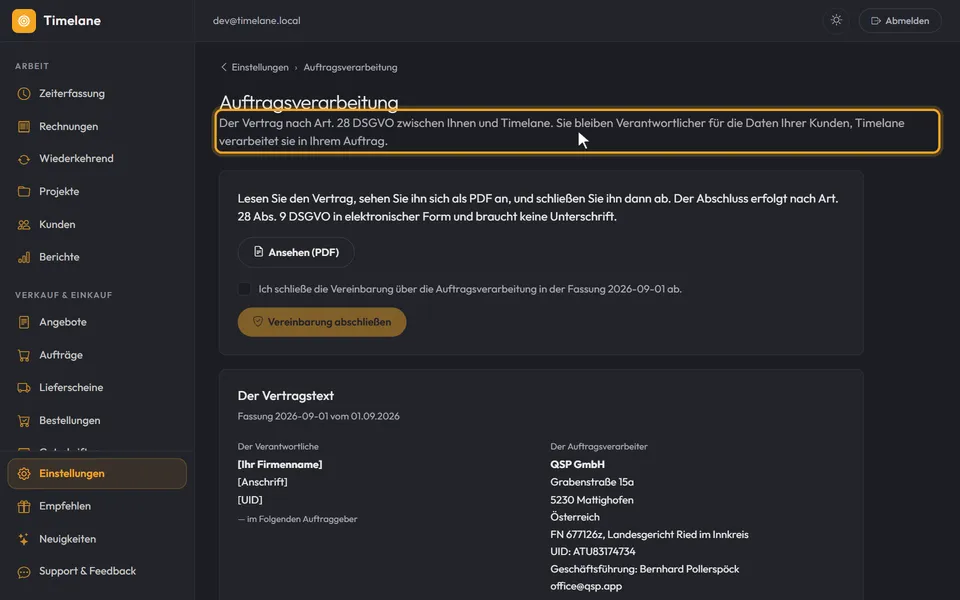Open the Zeiterfassung menu item
960x600 pixels.
pos(97,94)
